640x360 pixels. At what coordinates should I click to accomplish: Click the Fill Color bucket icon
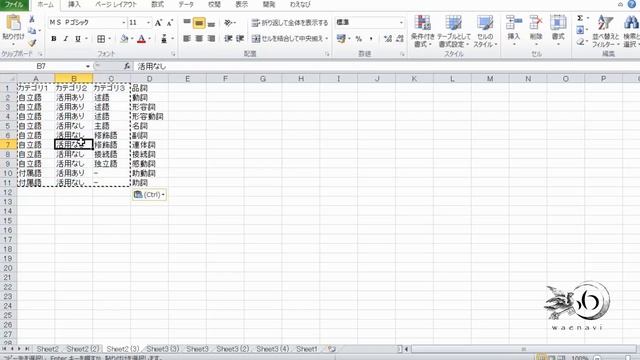[x=124, y=39]
